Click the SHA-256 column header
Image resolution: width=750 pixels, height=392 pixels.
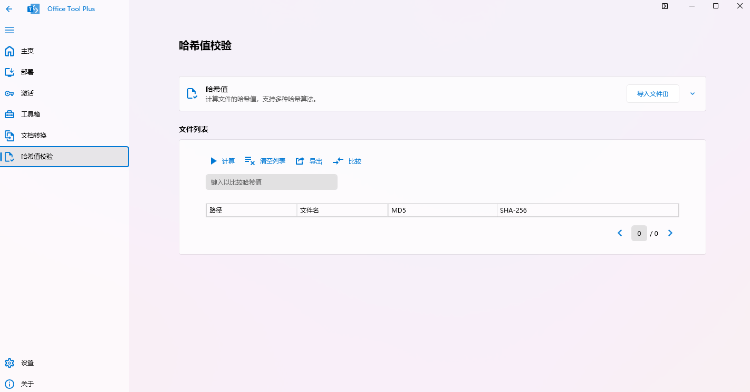pos(588,210)
